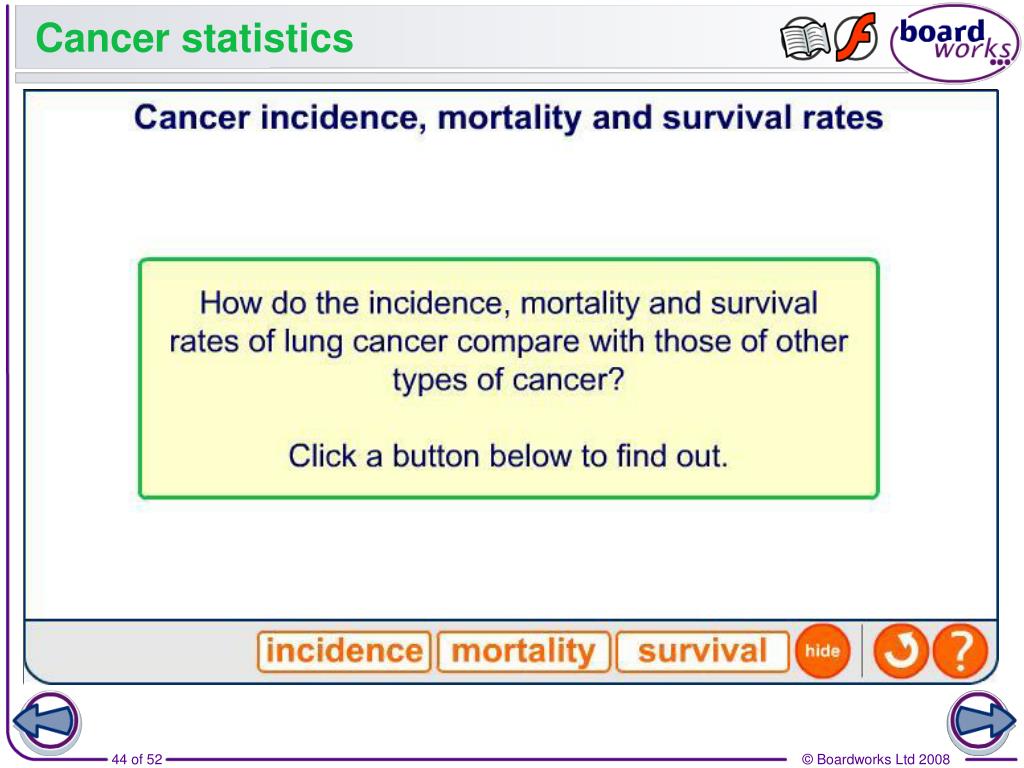Click 'Click a button below to find out' text

[x=509, y=456]
